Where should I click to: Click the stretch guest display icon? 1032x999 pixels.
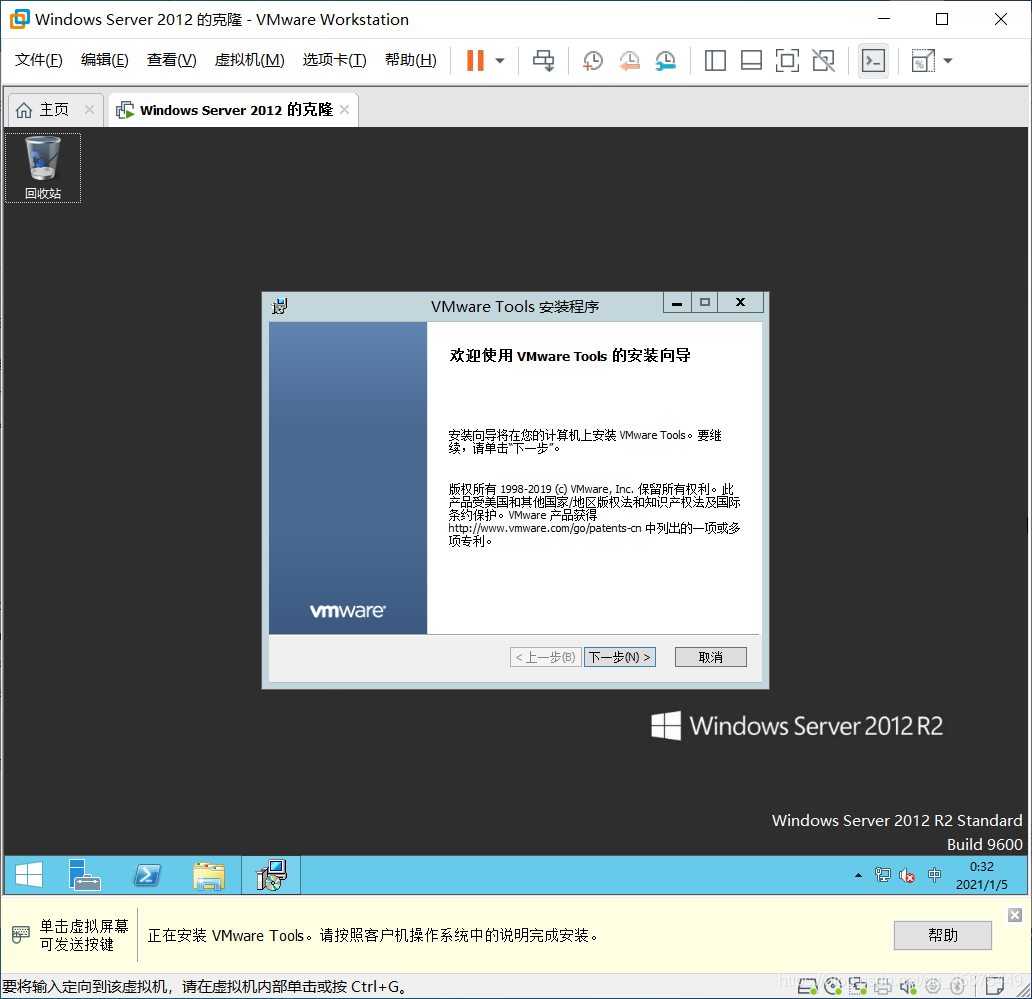point(923,61)
